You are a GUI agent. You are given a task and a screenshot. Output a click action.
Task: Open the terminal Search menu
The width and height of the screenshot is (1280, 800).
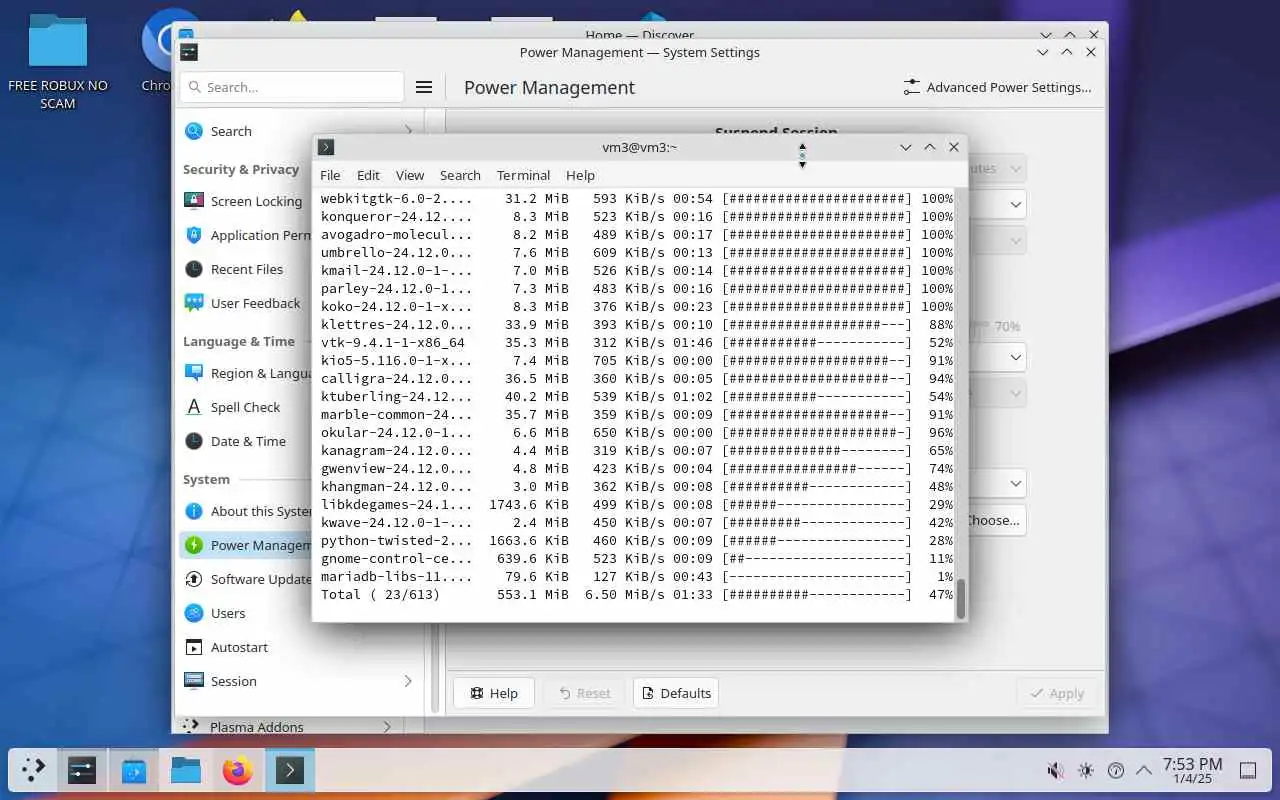pyautogui.click(x=460, y=175)
